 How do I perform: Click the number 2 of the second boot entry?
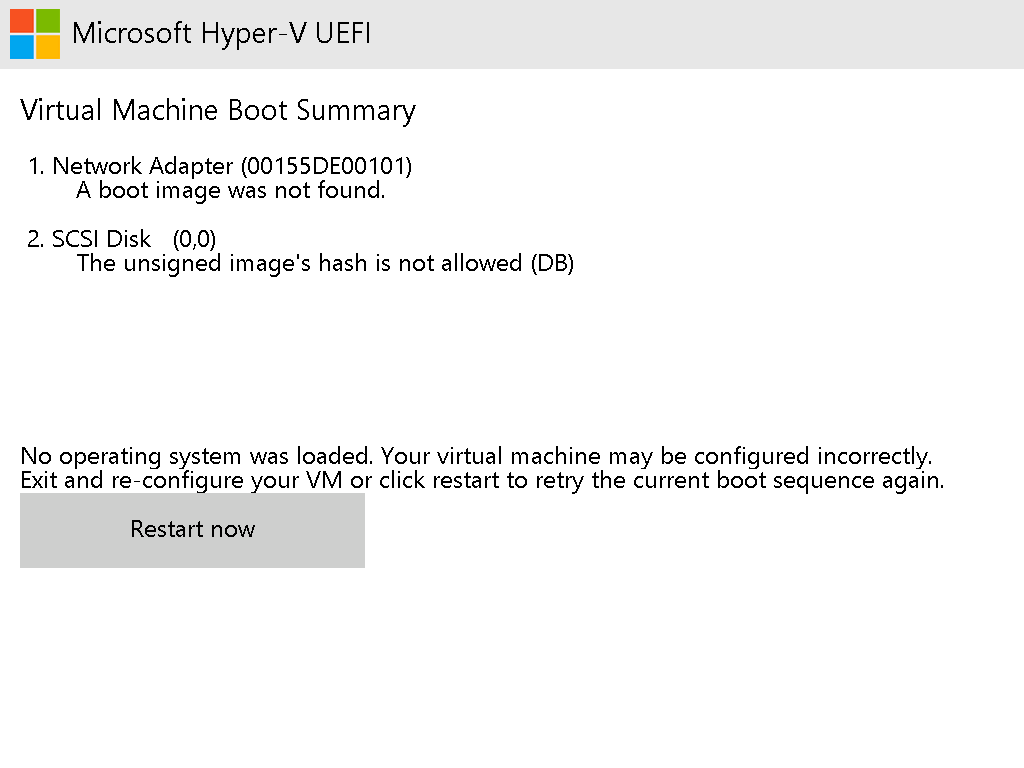(x=34, y=239)
